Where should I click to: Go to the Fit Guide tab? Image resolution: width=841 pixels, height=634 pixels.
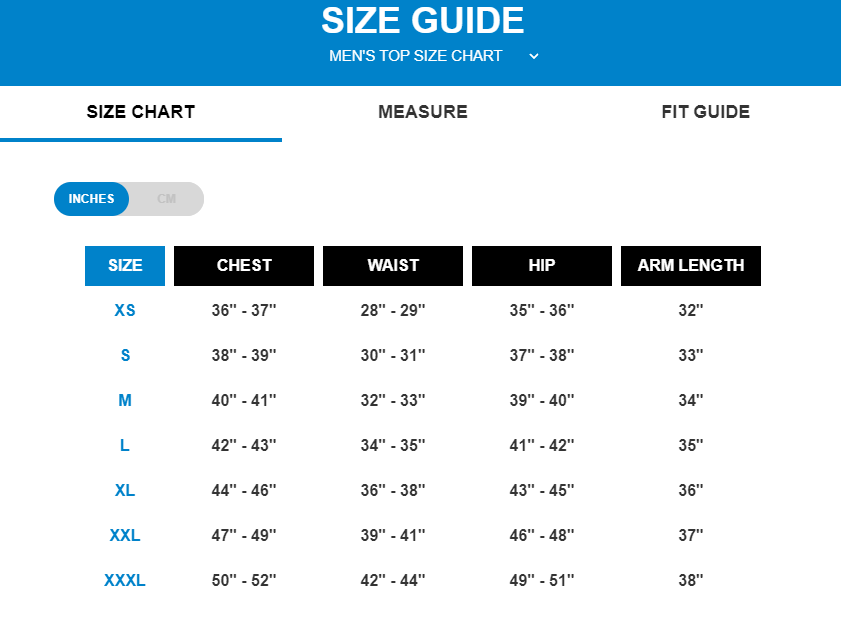[705, 112]
